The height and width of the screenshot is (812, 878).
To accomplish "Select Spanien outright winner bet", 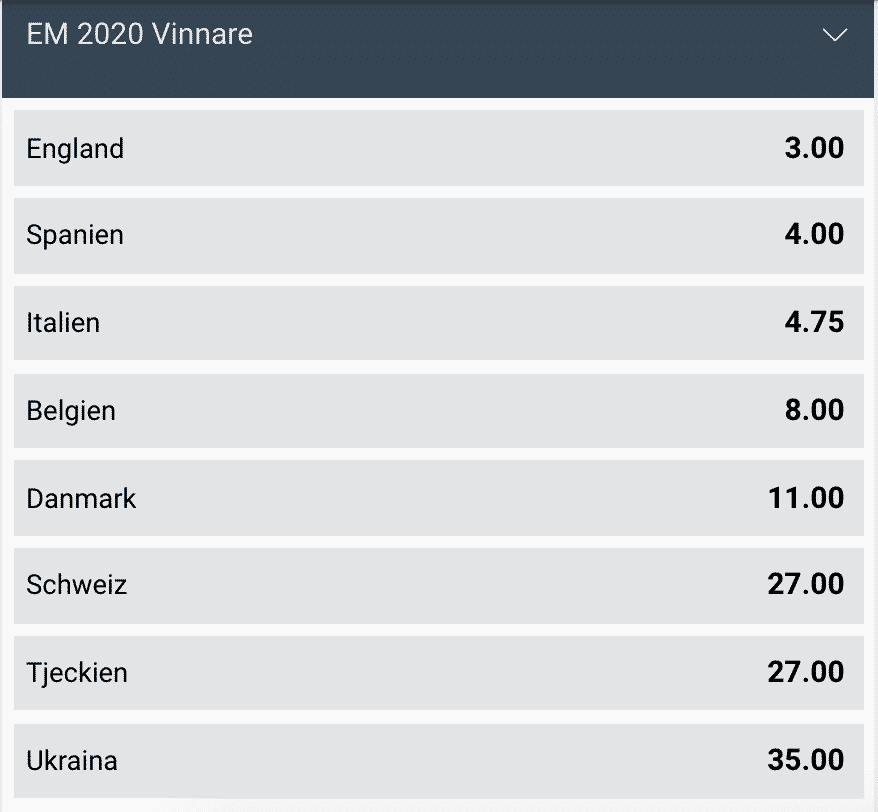I will coord(438,236).
